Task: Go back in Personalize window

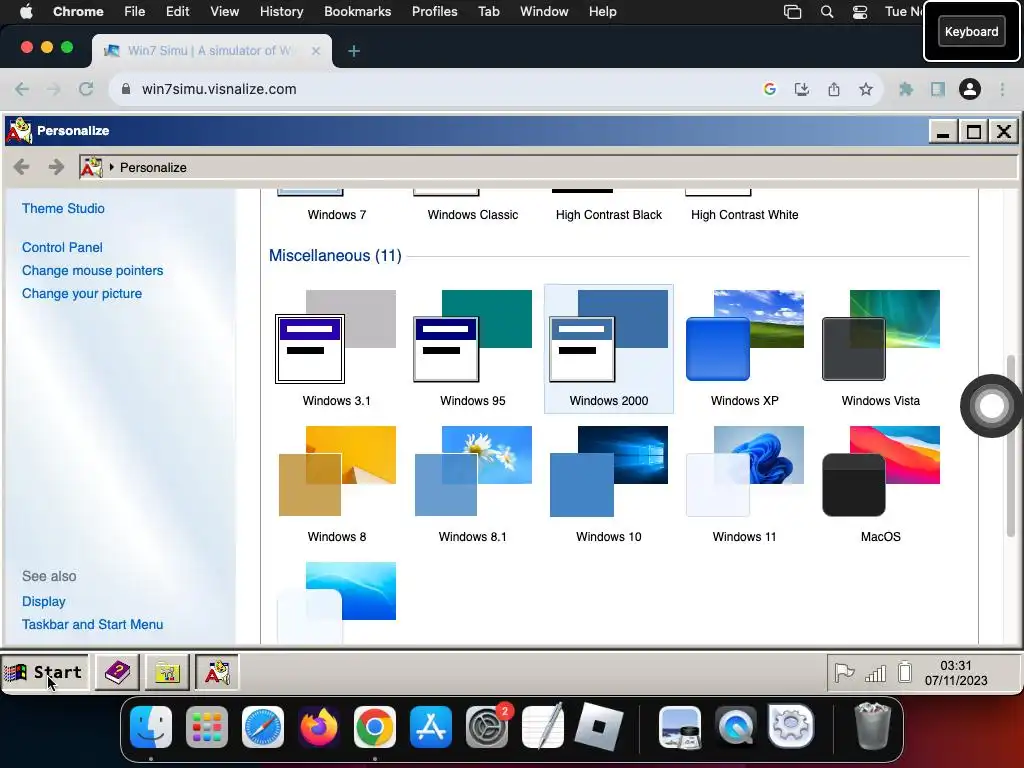Action: 22,167
